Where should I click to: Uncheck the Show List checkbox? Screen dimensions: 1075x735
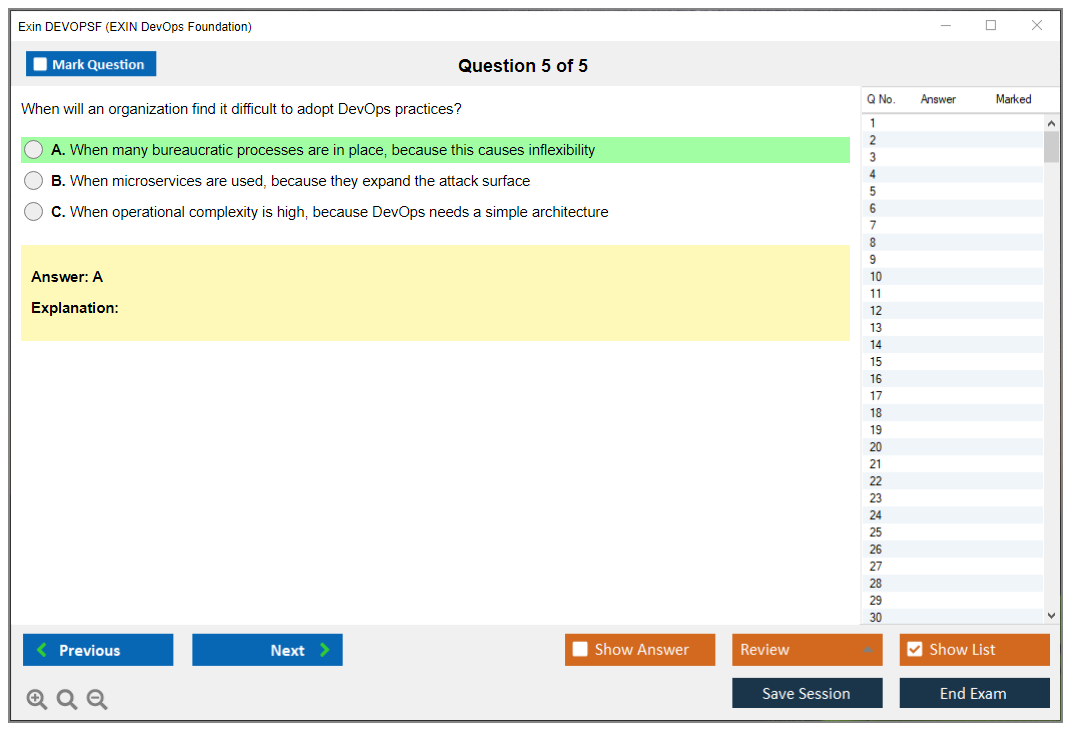(914, 650)
